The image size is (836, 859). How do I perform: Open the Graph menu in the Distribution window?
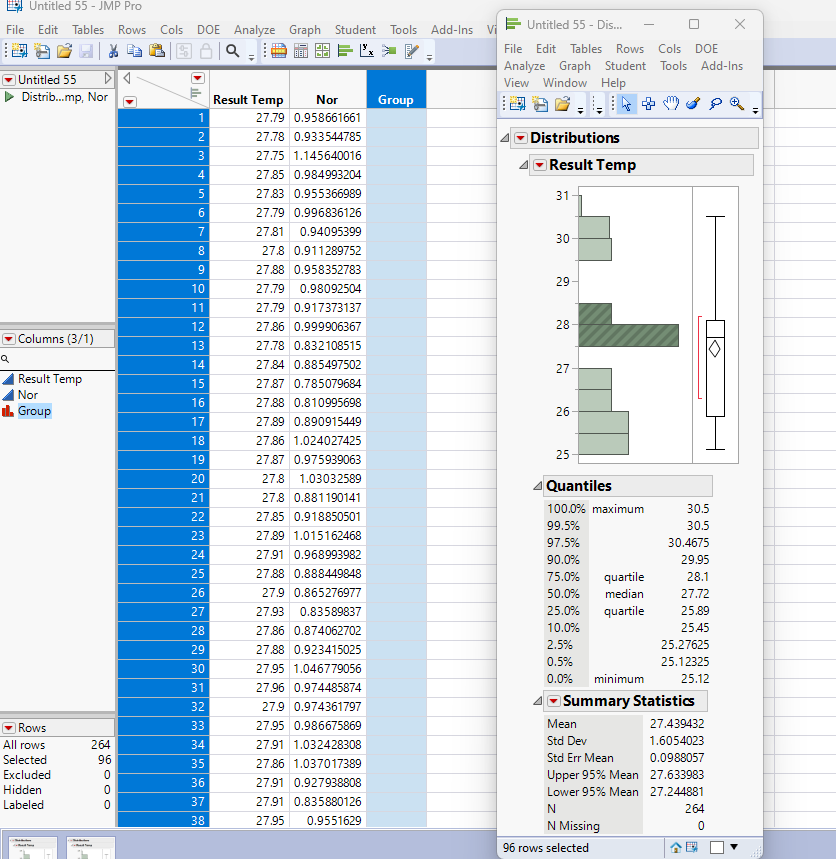pyautogui.click(x=574, y=66)
